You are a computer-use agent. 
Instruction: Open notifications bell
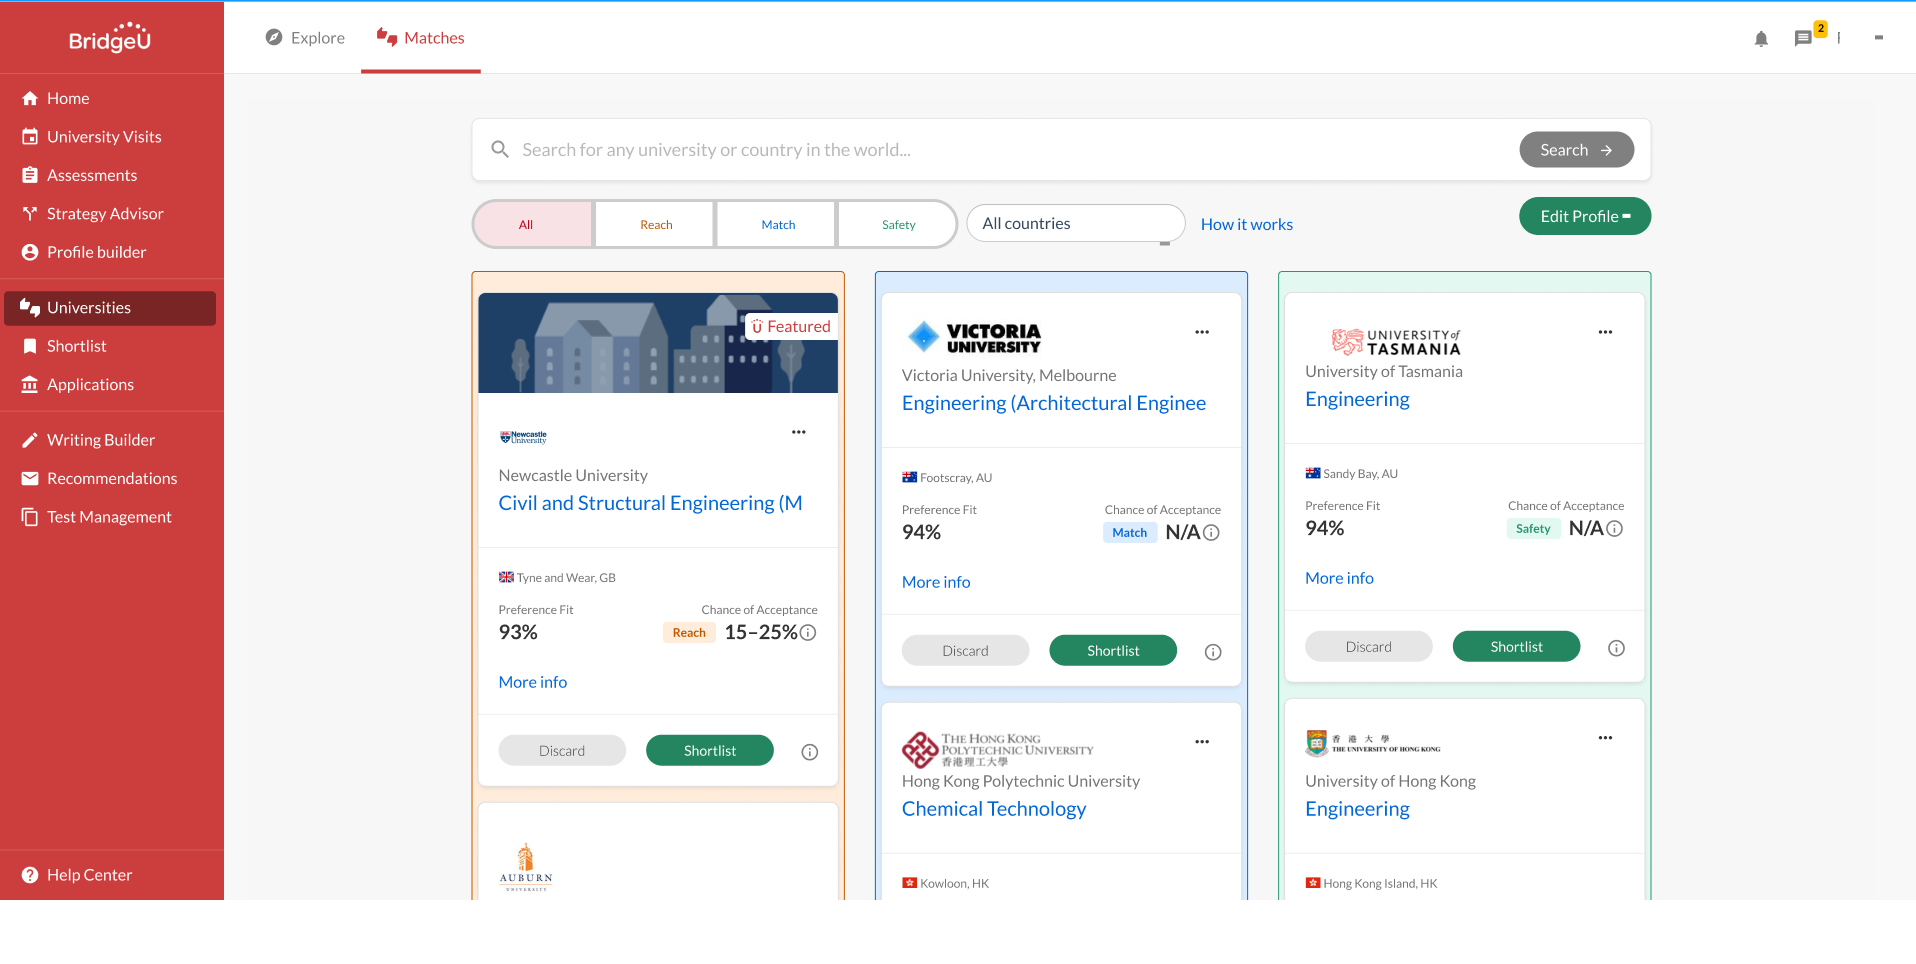coord(1761,38)
